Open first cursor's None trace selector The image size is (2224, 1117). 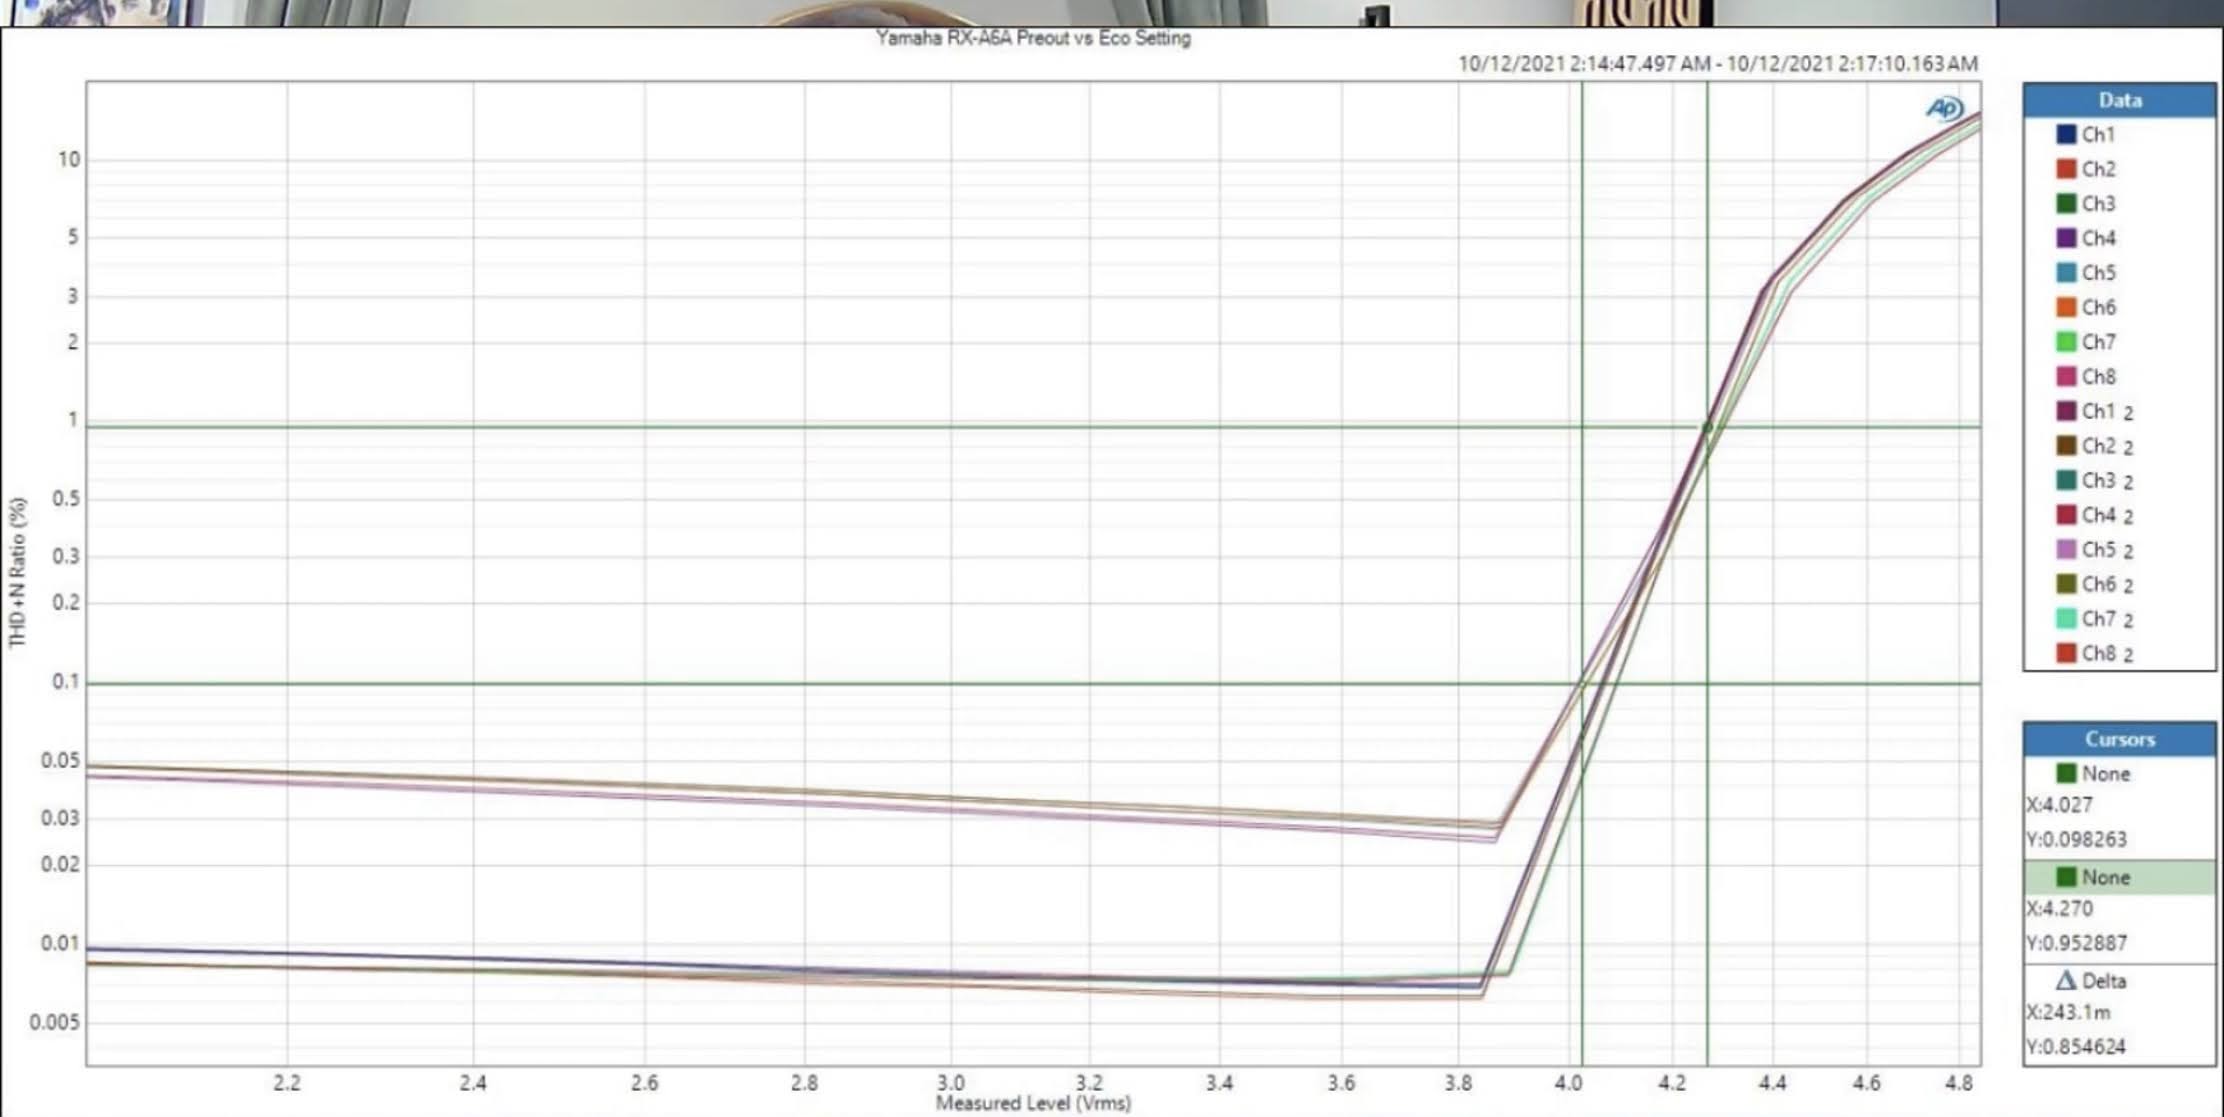tap(2104, 773)
